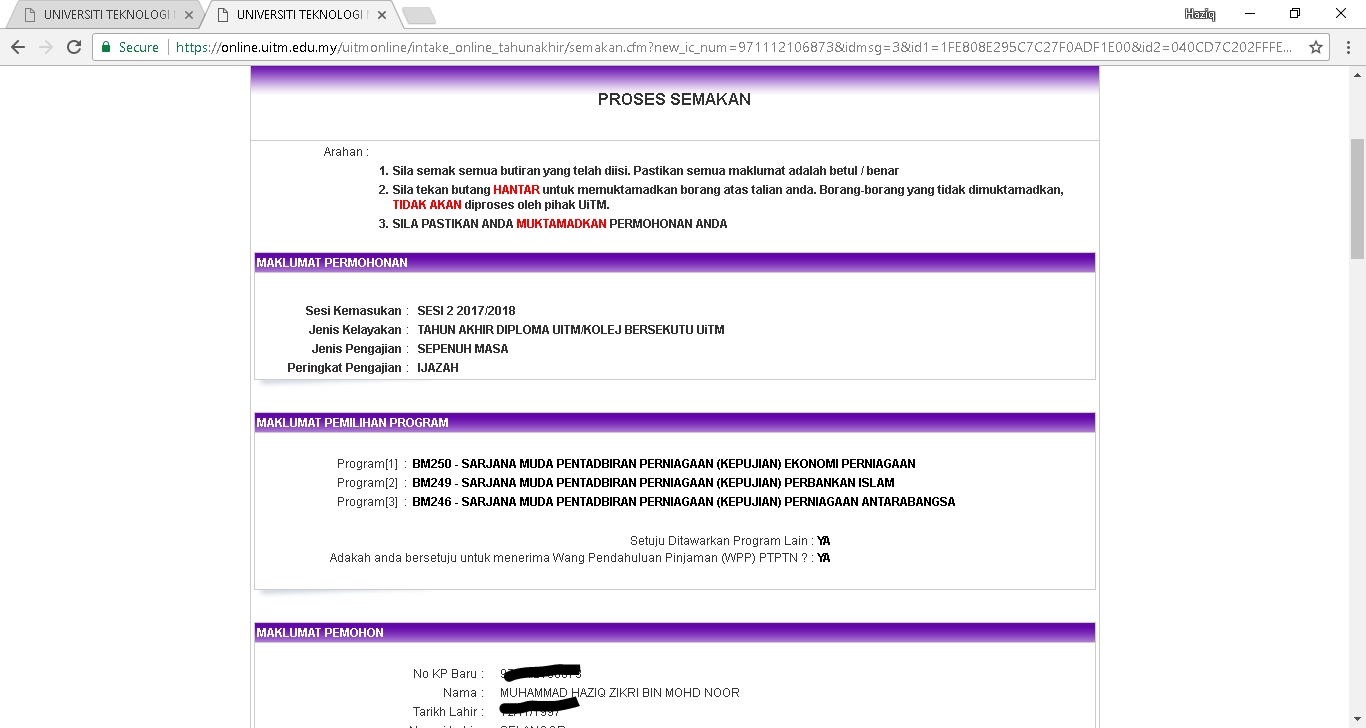Restore down the Chrome window
1366x728 pixels.
click(x=1295, y=13)
